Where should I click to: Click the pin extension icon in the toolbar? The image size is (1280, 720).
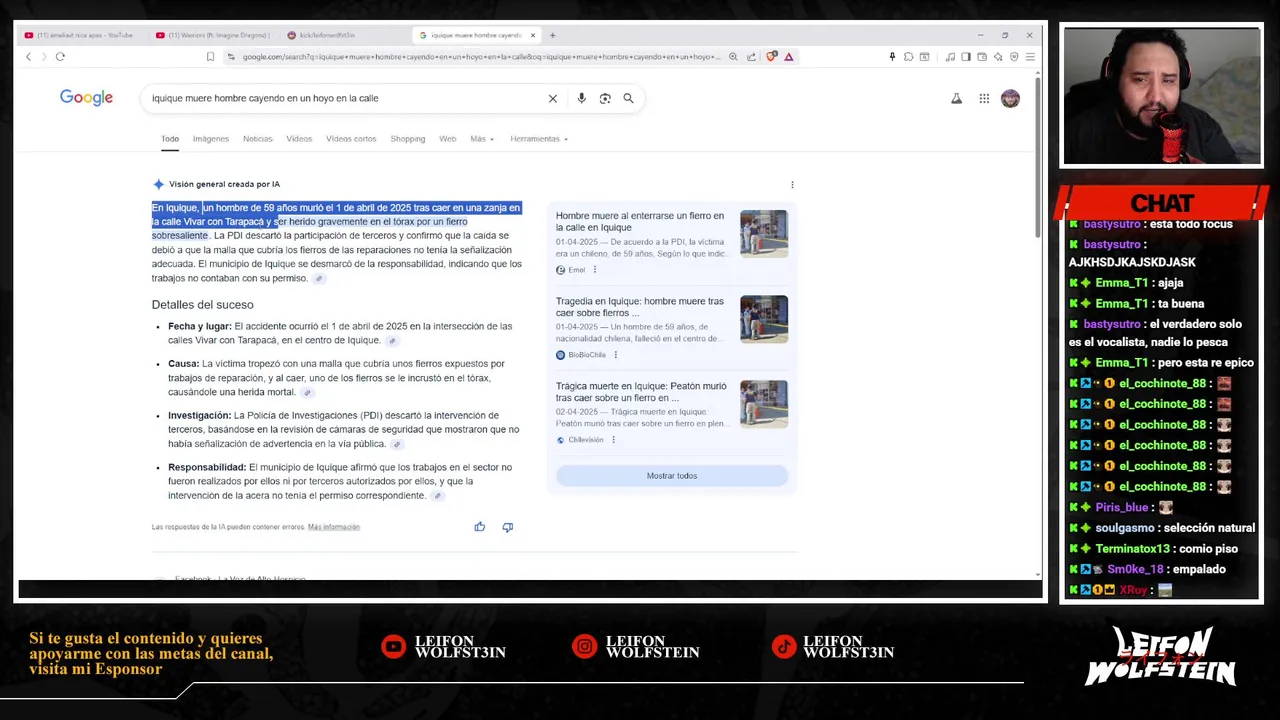[x=892, y=57]
